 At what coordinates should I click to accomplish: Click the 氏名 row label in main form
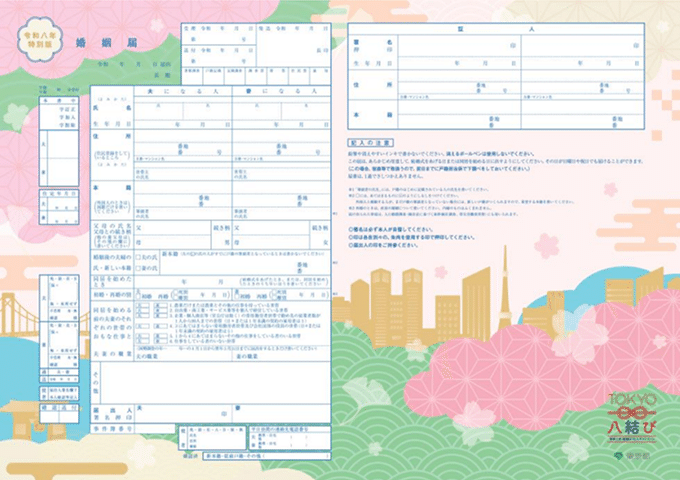pyautogui.click(x=112, y=108)
